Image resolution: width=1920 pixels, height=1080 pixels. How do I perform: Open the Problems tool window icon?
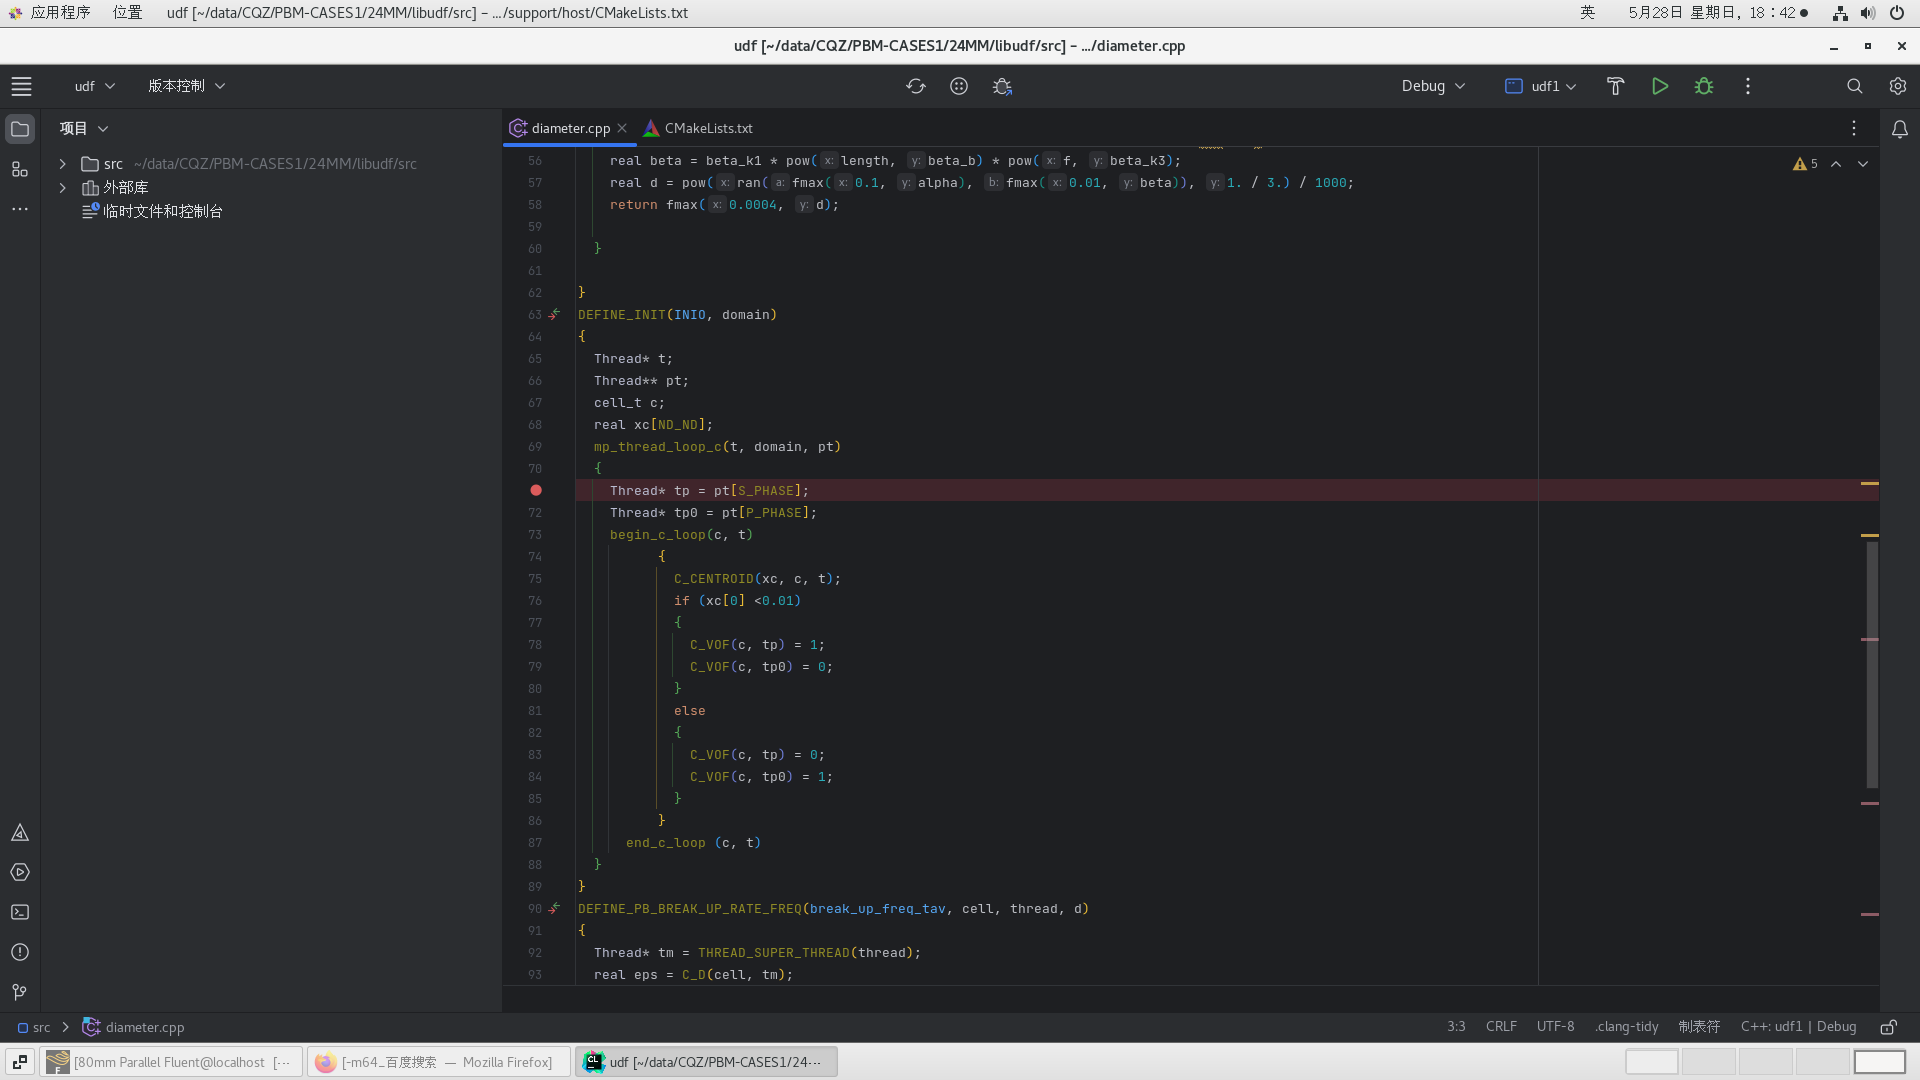pos(20,953)
